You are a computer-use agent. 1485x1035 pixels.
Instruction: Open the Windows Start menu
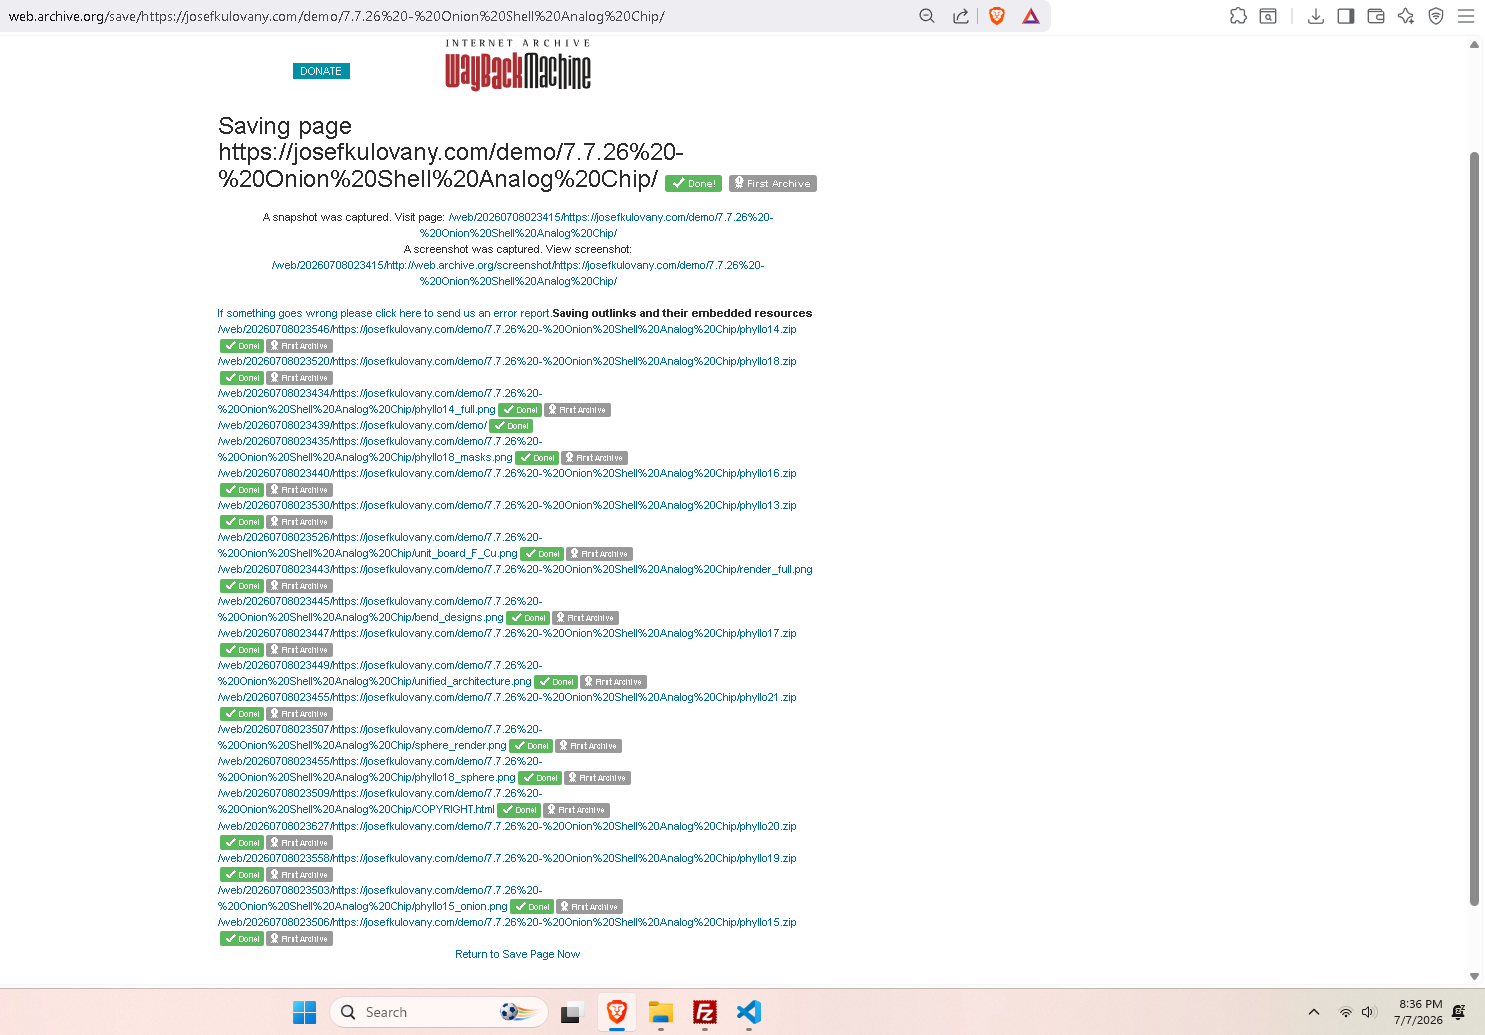(305, 1012)
